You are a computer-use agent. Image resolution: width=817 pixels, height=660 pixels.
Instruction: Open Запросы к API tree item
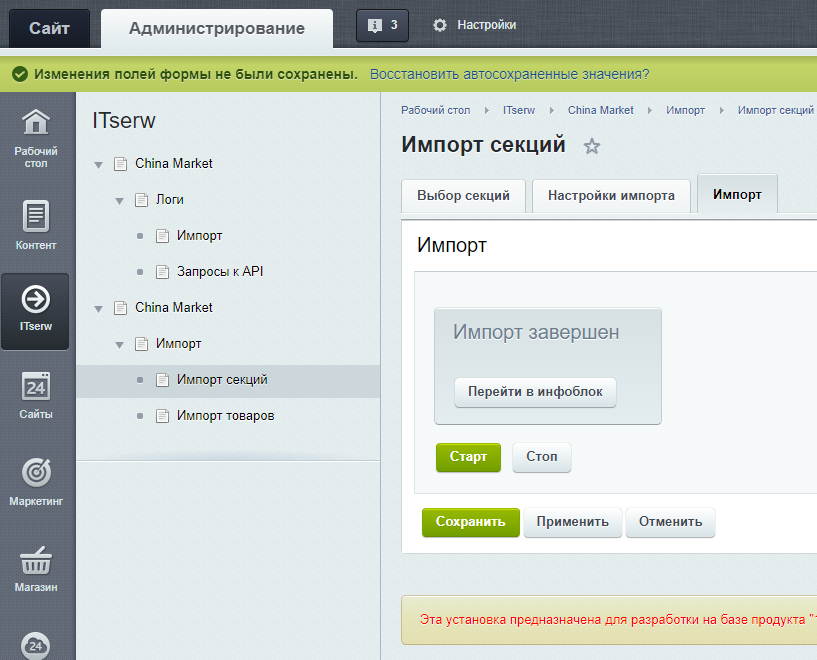pyautogui.click(x=219, y=272)
